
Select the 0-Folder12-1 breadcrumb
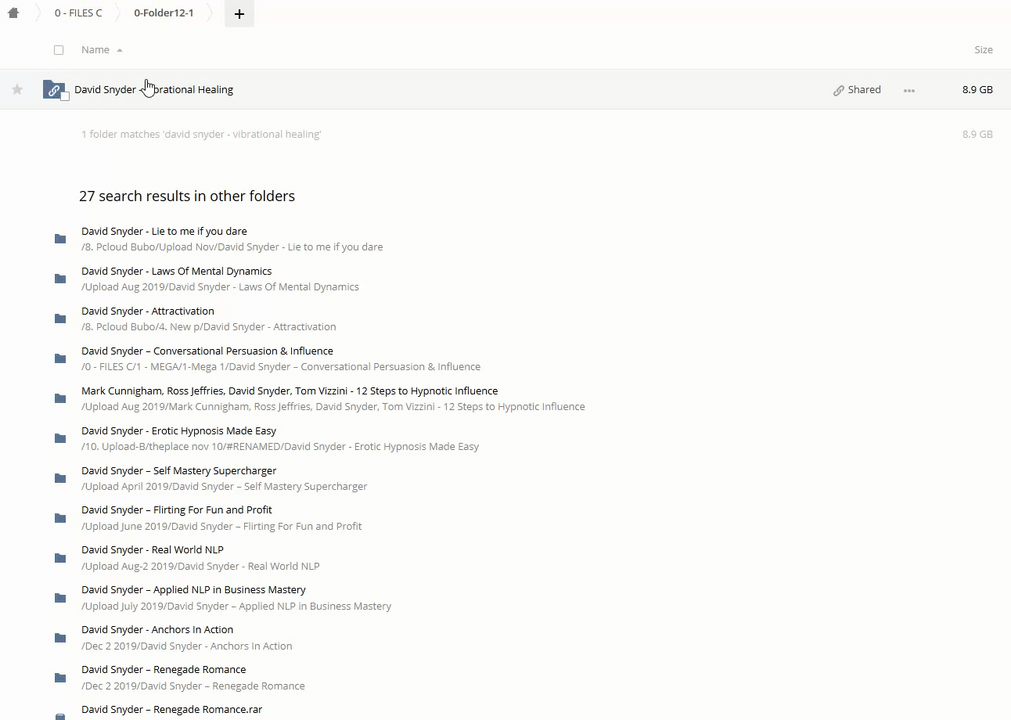164,13
